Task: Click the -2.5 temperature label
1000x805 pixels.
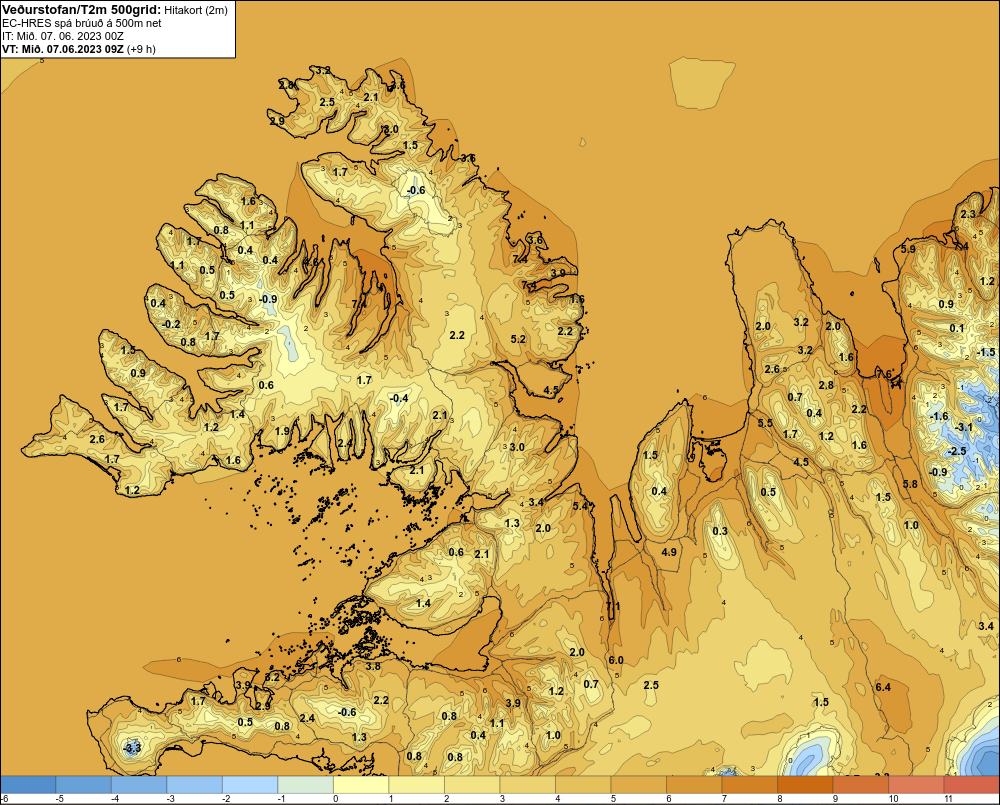Action: coord(957,450)
